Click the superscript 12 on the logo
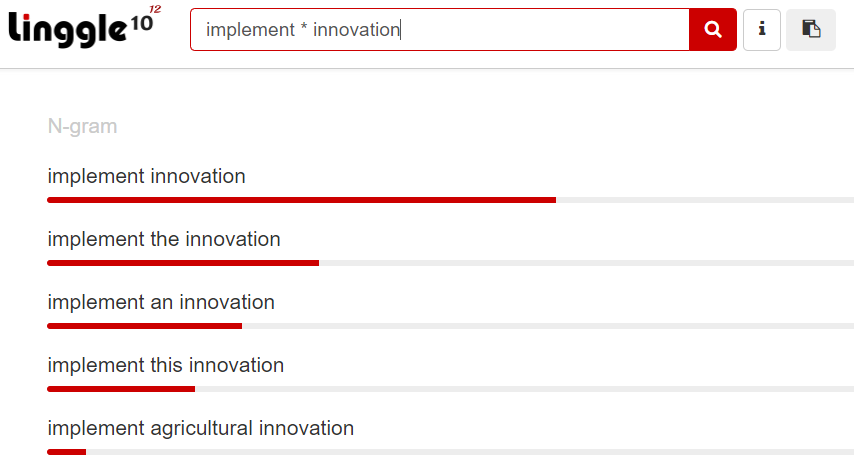 [155, 9]
